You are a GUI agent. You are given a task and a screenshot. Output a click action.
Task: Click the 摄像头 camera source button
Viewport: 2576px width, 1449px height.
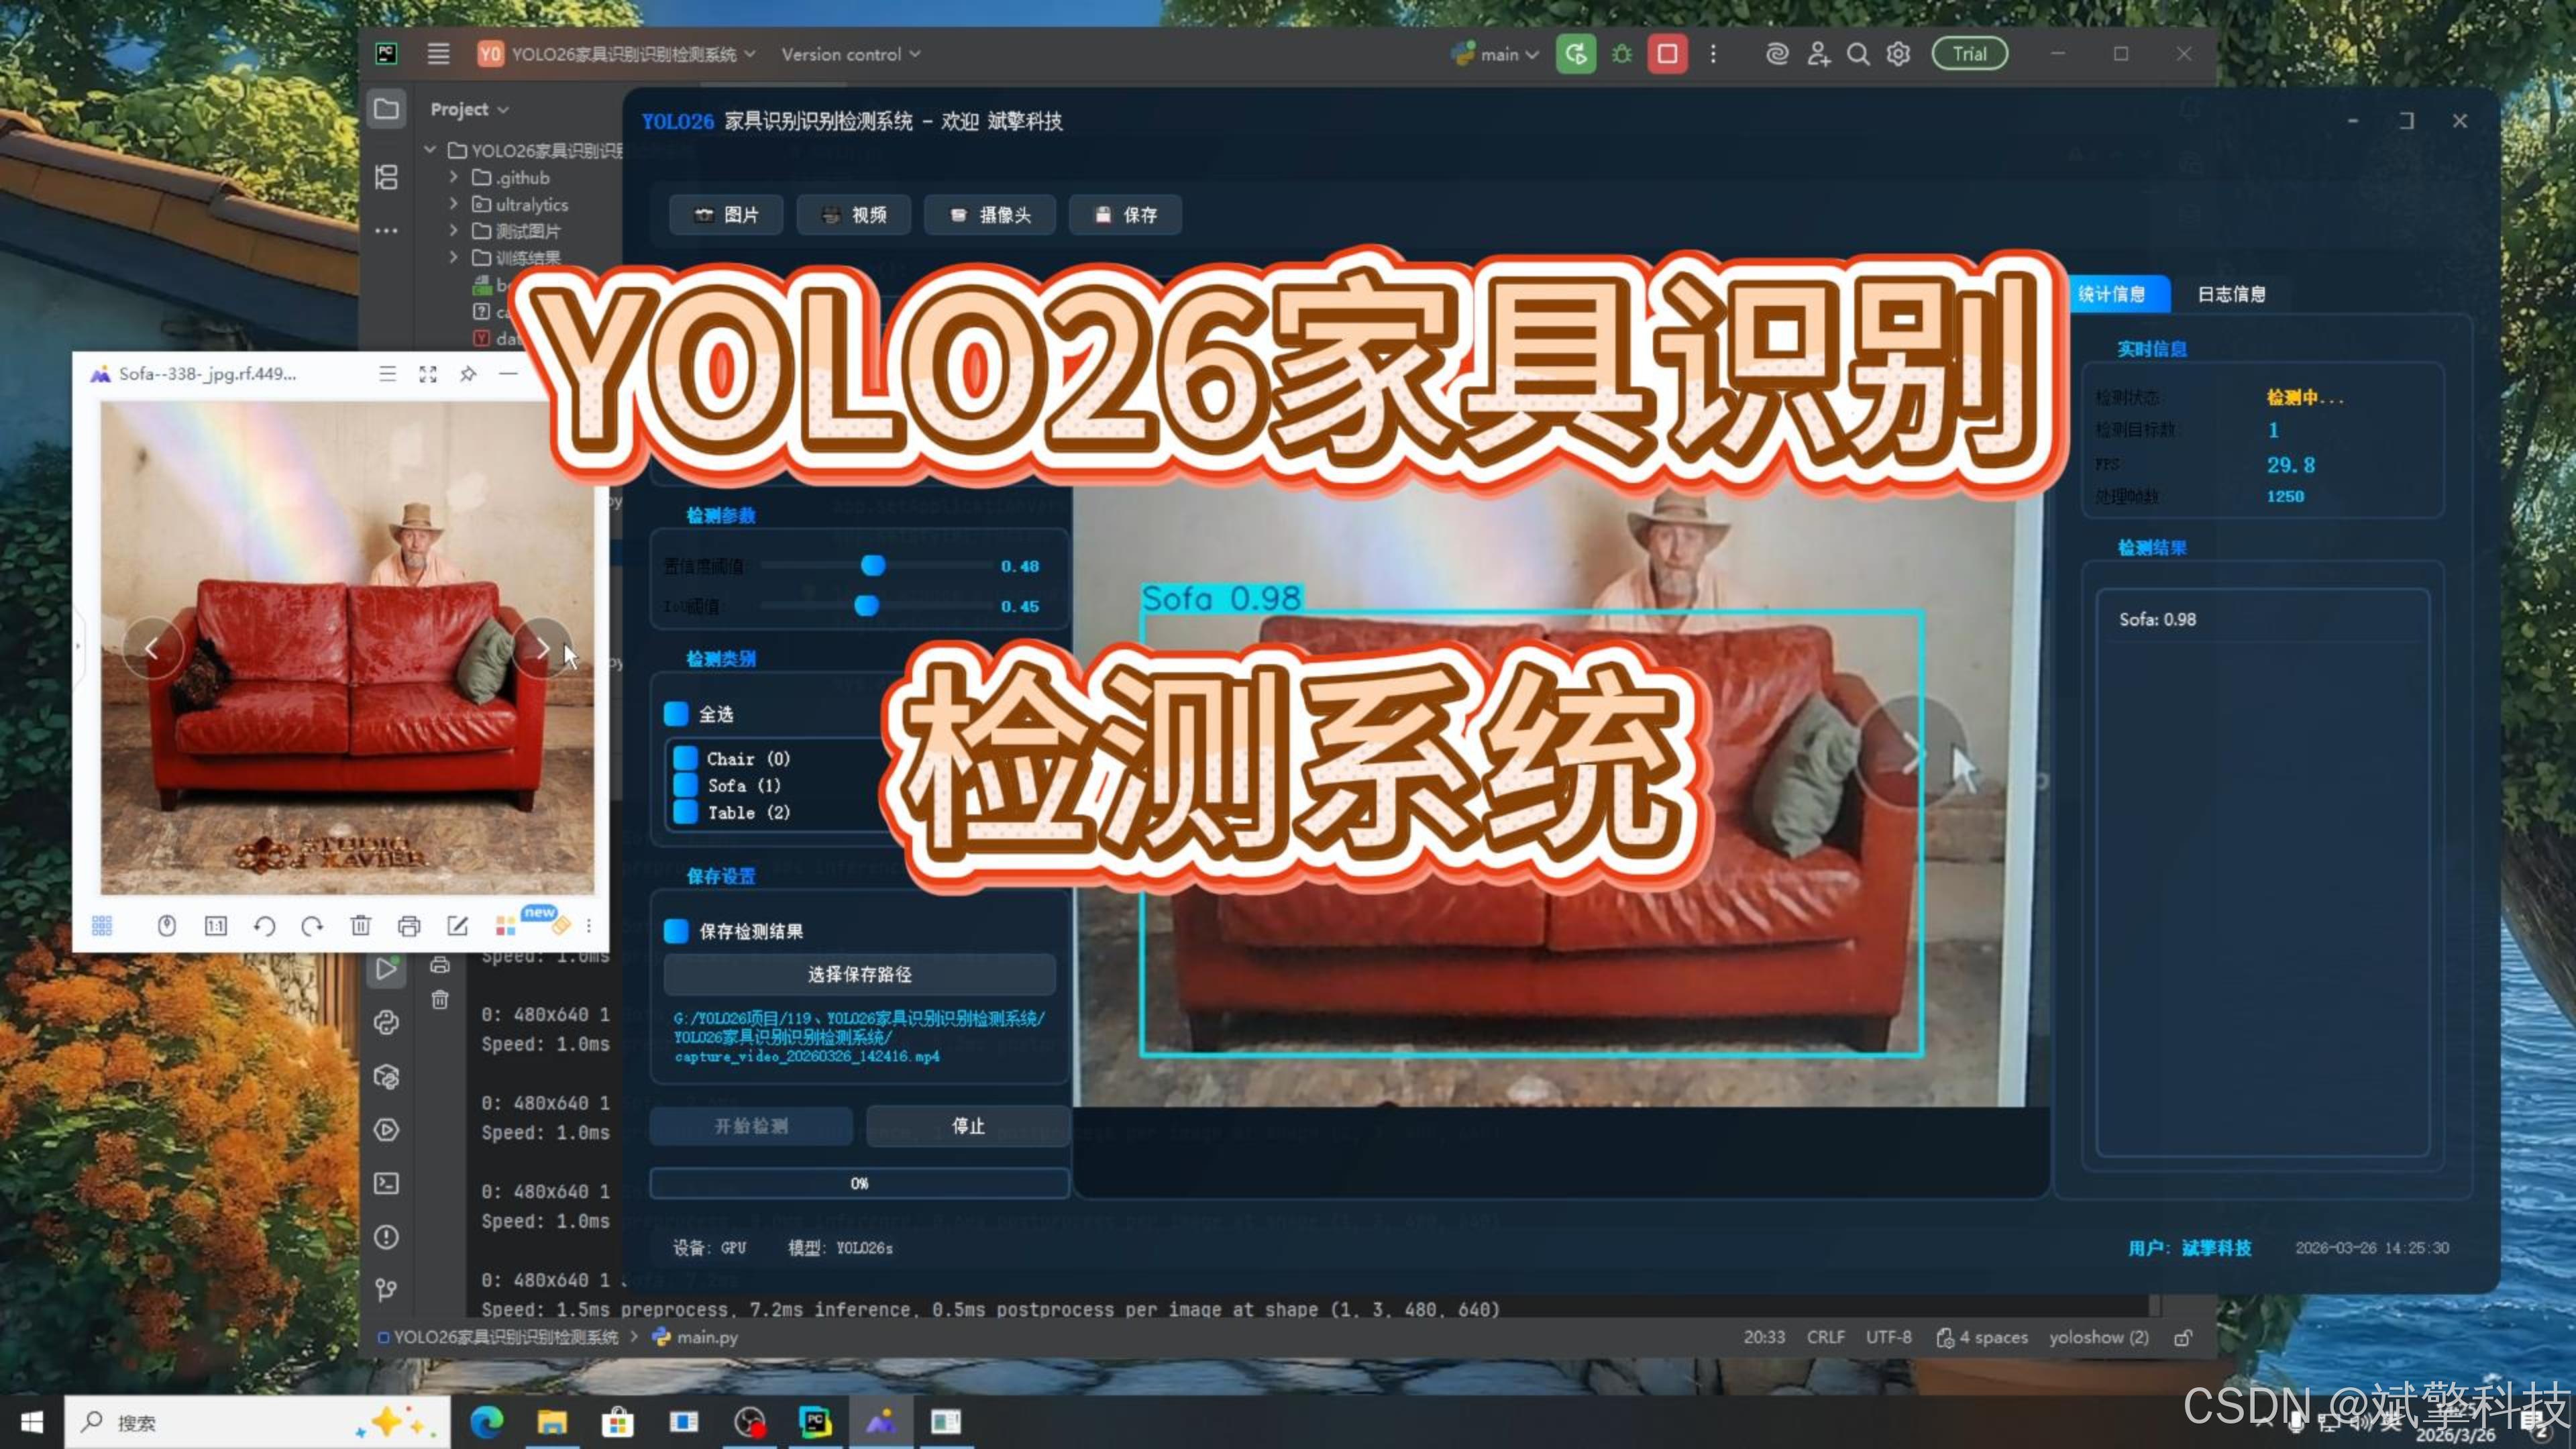tap(990, 214)
